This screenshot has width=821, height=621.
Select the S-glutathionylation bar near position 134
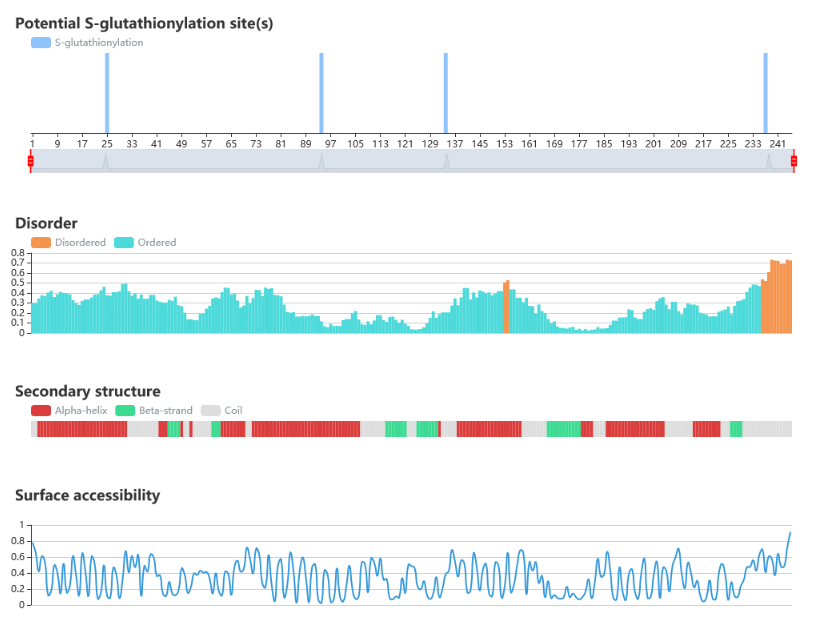tap(446, 93)
